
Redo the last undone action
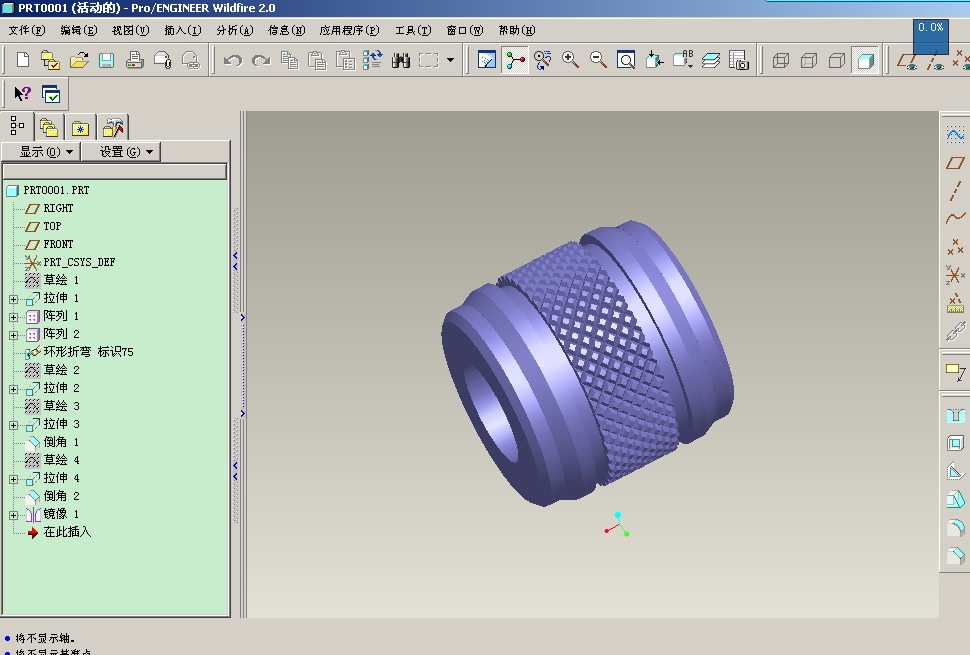tap(261, 60)
